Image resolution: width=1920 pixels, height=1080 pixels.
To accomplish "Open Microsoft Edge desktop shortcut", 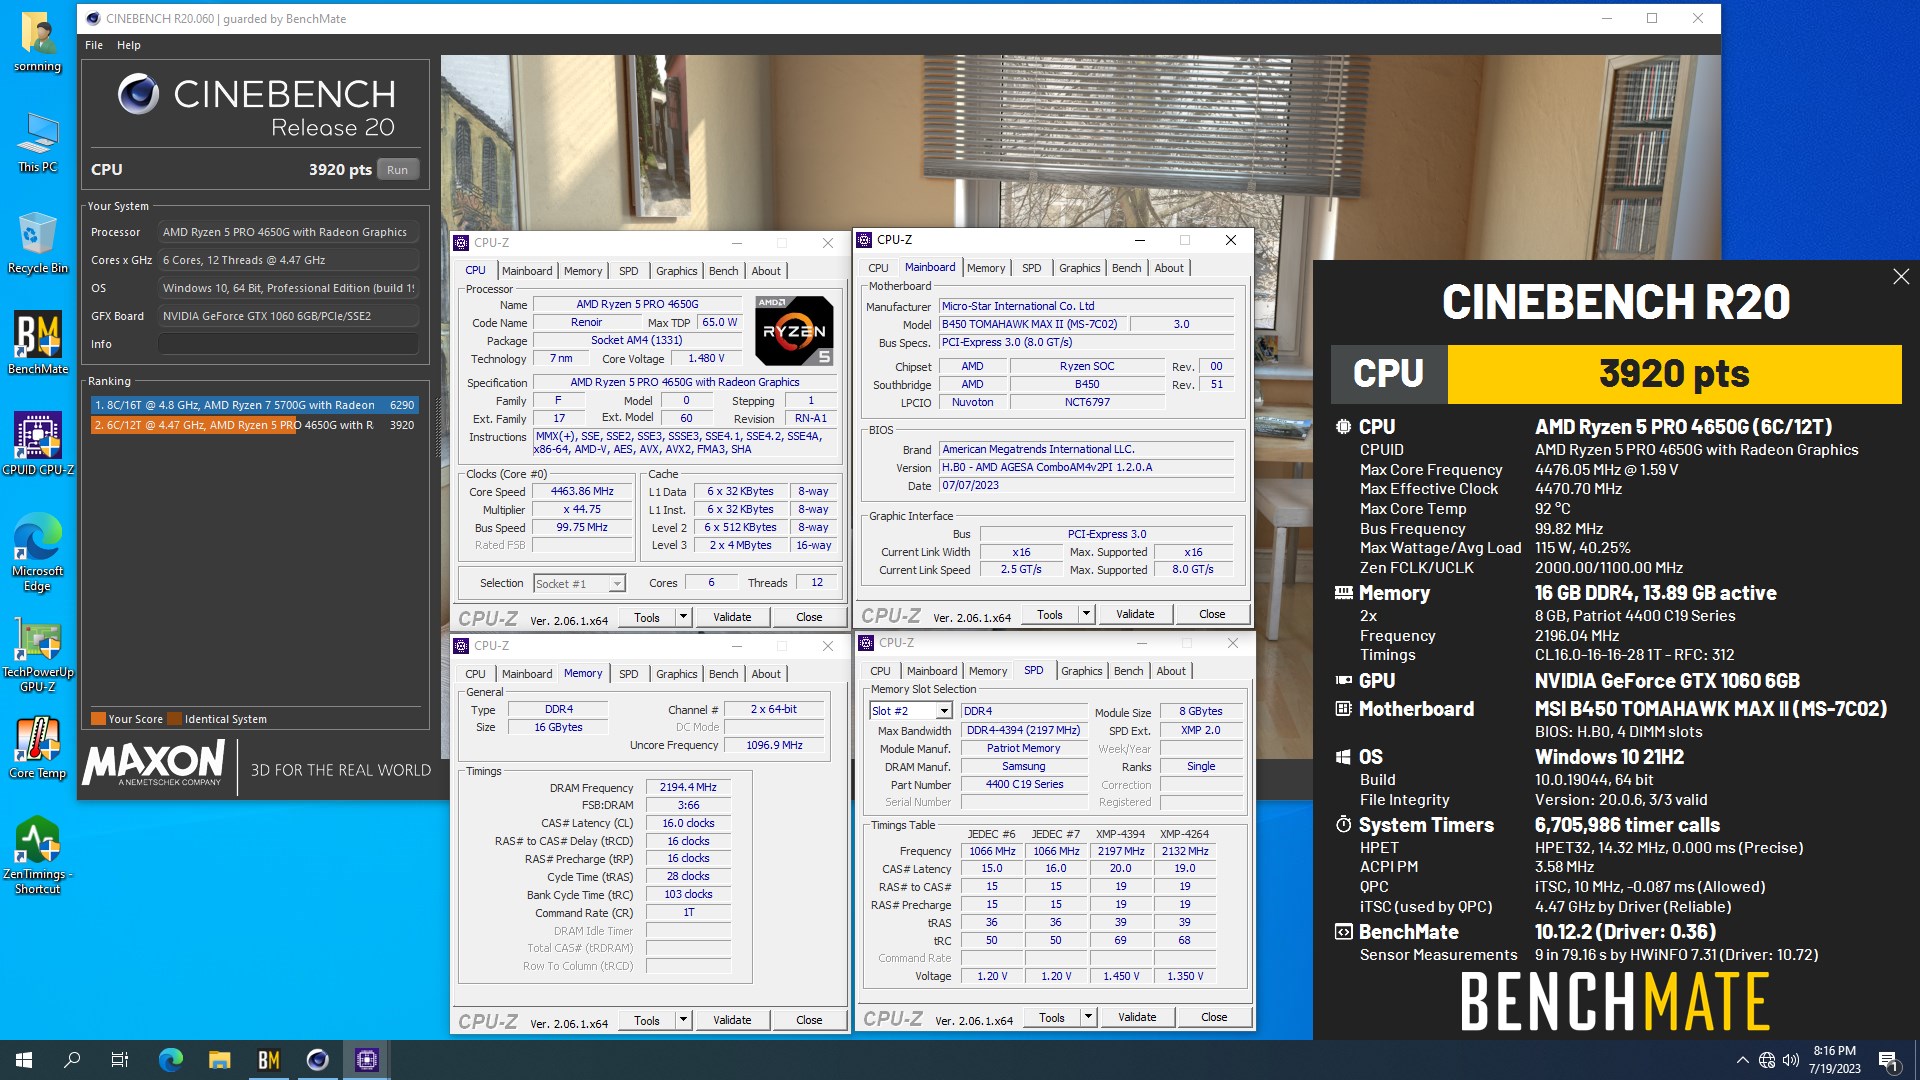I will coord(38,552).
